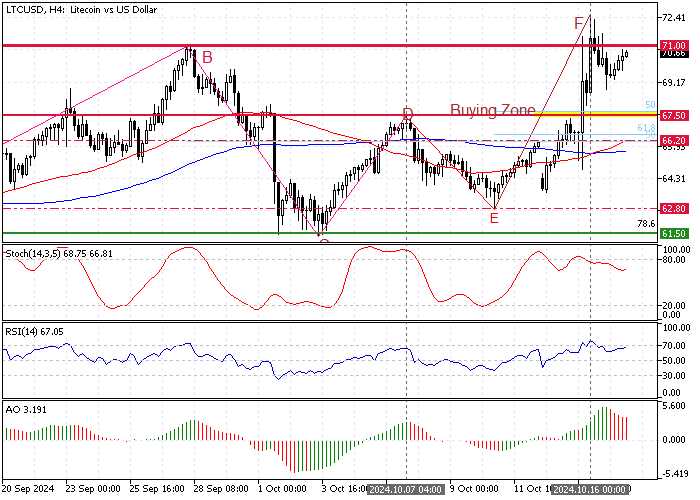Screen dimensions: 700x500
Task: Click the AO 0.000 scale value
Action: [x=675, y=440]
